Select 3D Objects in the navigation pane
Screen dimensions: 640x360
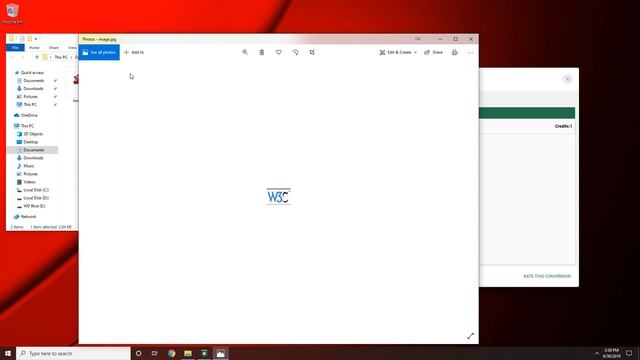(x=33, y=134)
